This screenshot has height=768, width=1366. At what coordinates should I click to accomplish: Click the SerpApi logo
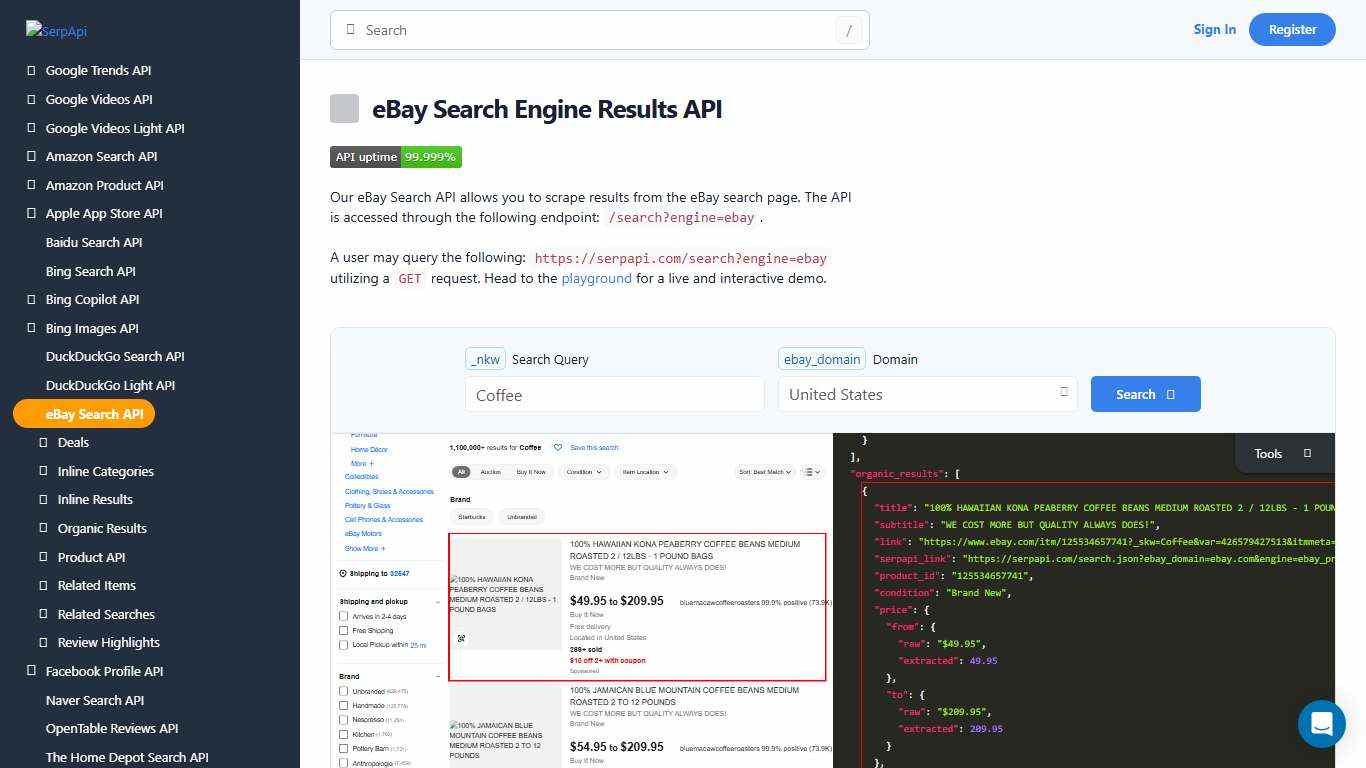tap(56, 31)
